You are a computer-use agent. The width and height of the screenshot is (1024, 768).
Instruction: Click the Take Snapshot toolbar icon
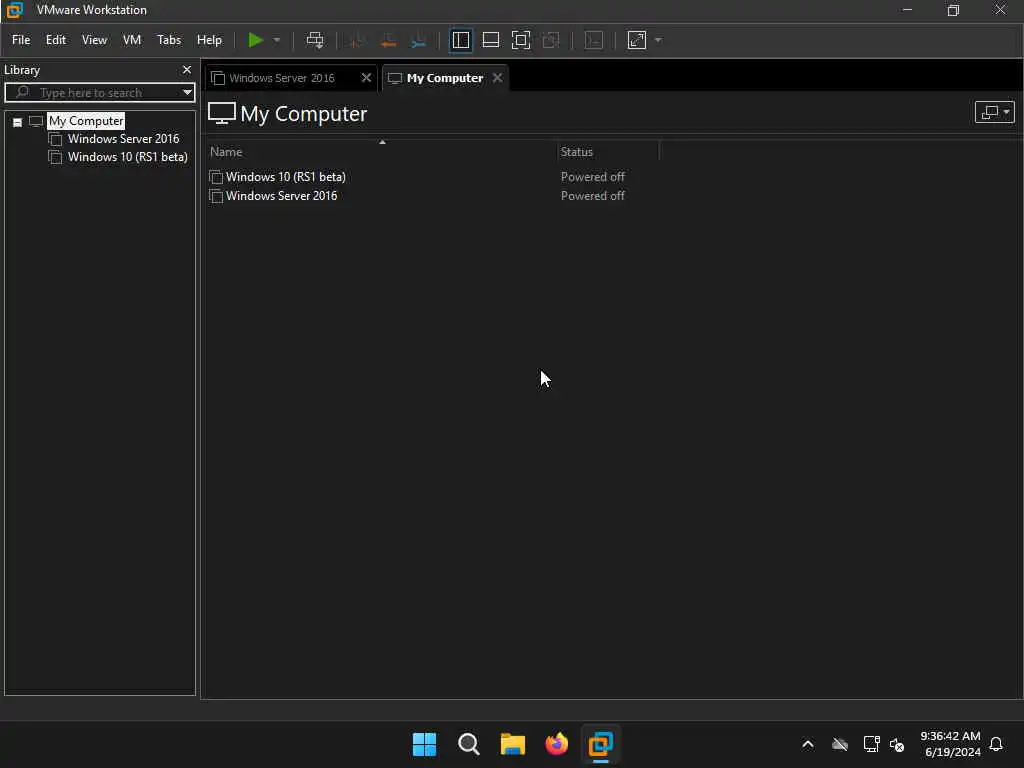tap(356, 40)
